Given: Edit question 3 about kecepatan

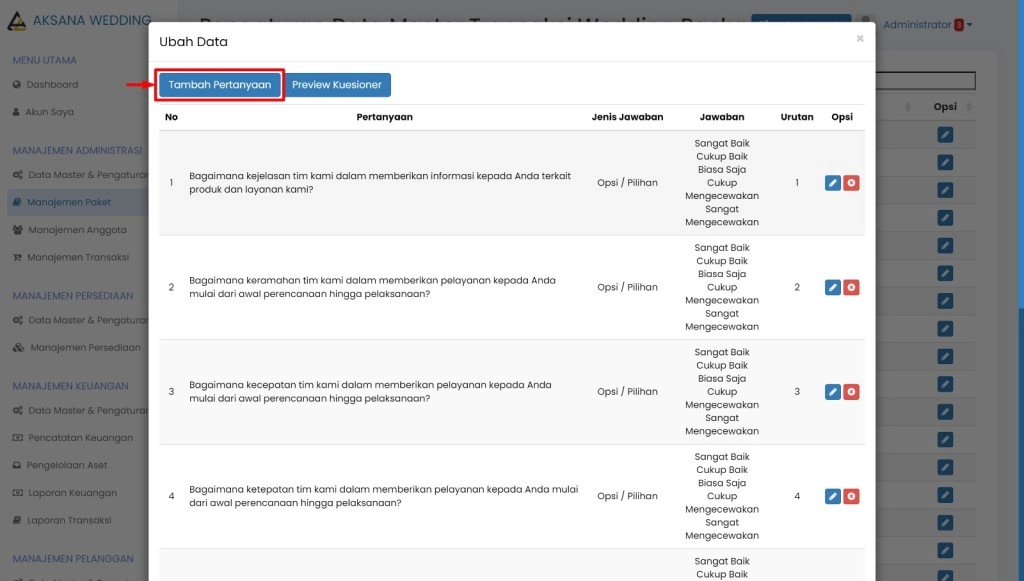Looking at the screenshot, I should click(832, 392).
